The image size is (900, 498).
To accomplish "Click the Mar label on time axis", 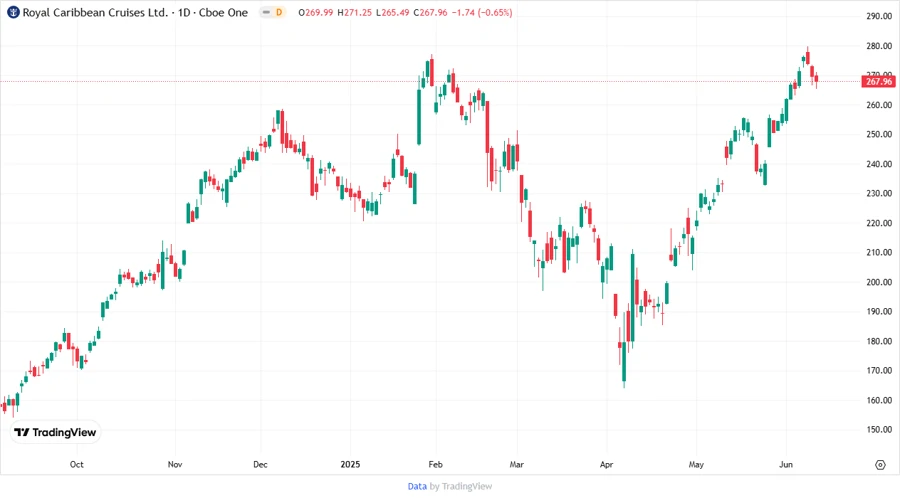I will point(517,464).
